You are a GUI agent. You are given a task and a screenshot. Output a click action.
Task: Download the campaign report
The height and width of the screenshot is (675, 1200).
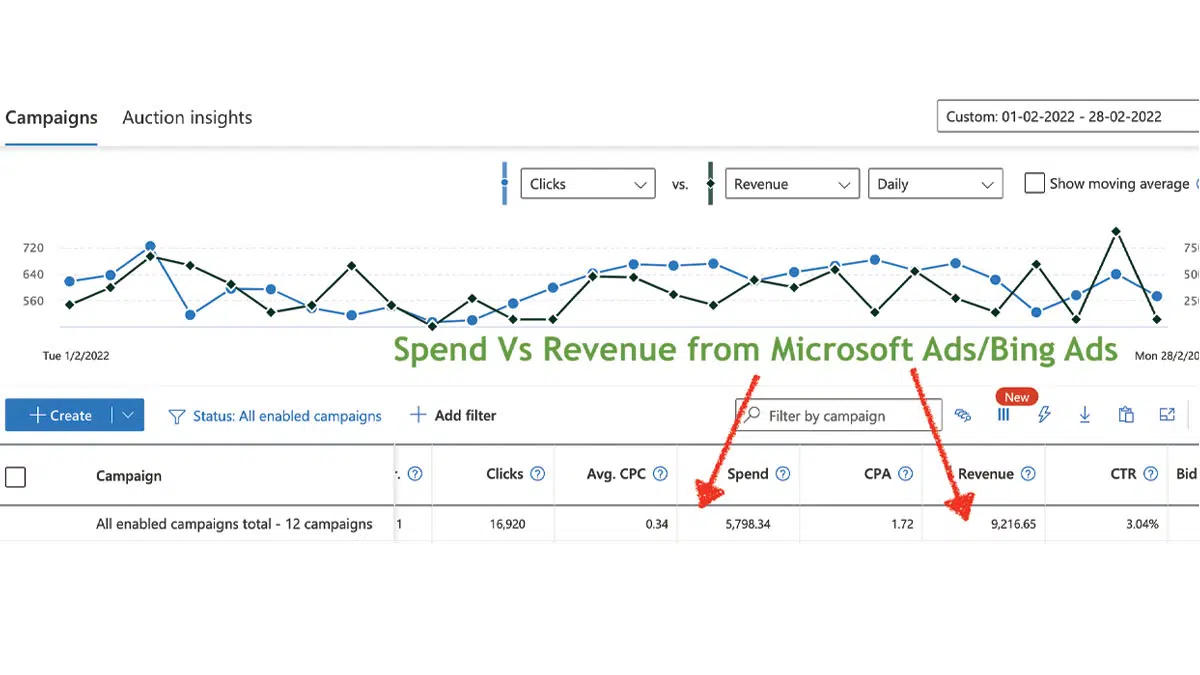(1085, 414)
